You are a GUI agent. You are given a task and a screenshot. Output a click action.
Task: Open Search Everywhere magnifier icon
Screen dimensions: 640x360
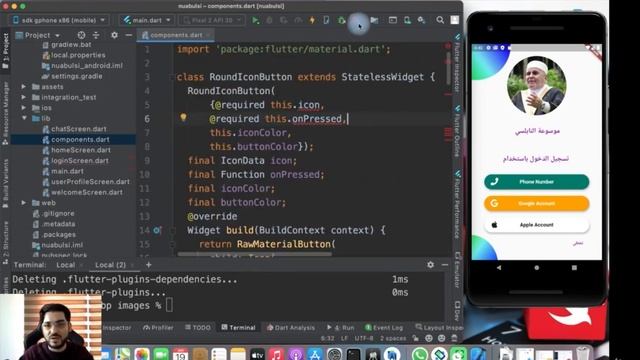440,20
